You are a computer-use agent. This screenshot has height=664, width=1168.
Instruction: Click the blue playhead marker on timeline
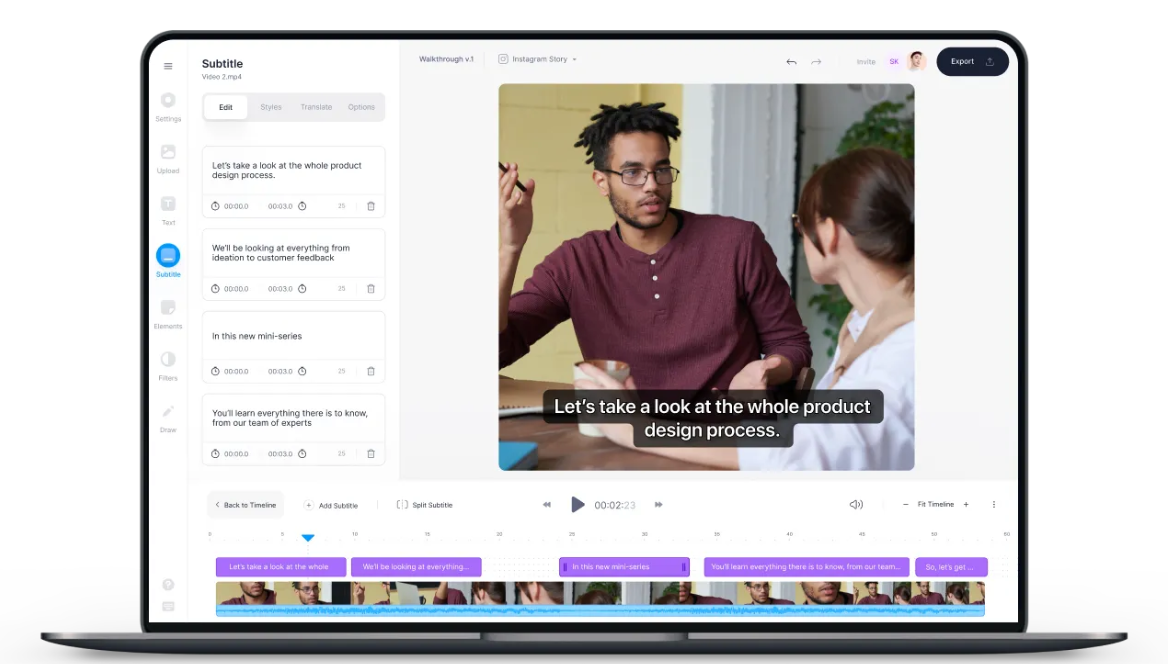[308, 537]
